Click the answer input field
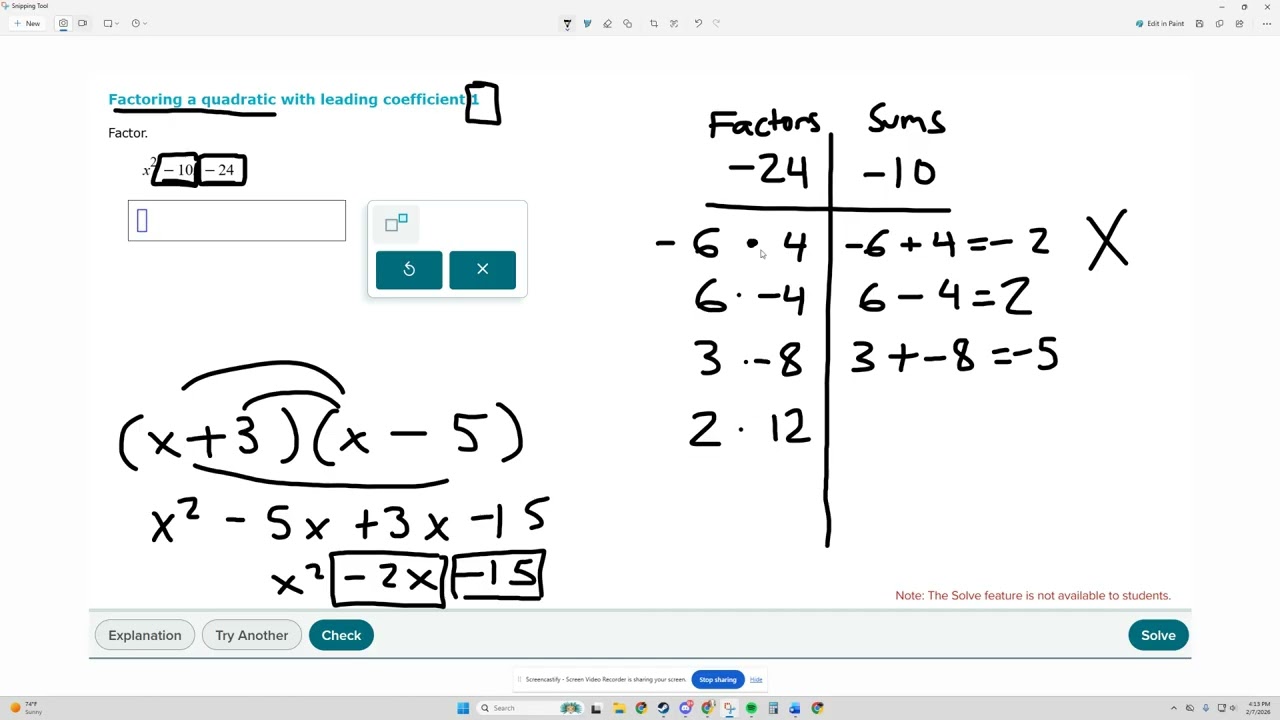Viewport: 1280px width, 720px height. (237, 220)
